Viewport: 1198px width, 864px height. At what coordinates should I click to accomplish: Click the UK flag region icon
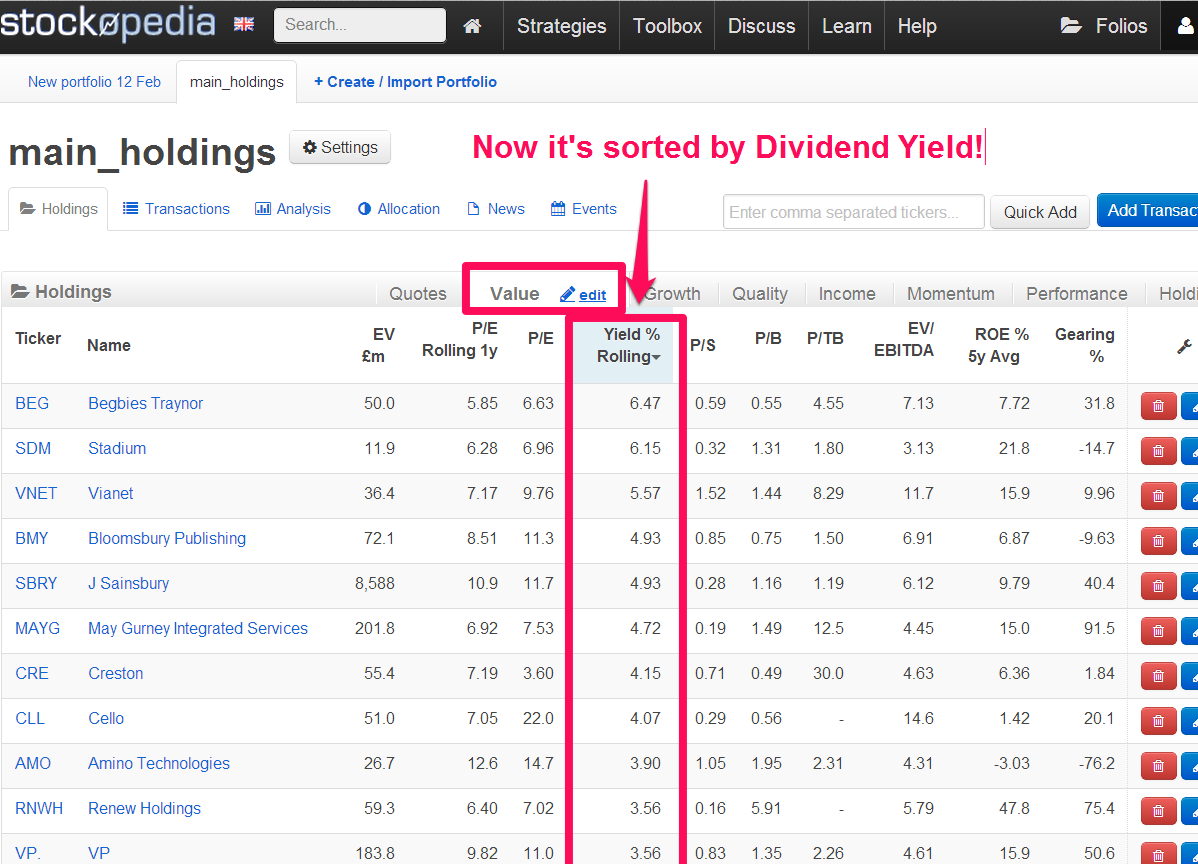pyautogui.click(x=244, y=24)
